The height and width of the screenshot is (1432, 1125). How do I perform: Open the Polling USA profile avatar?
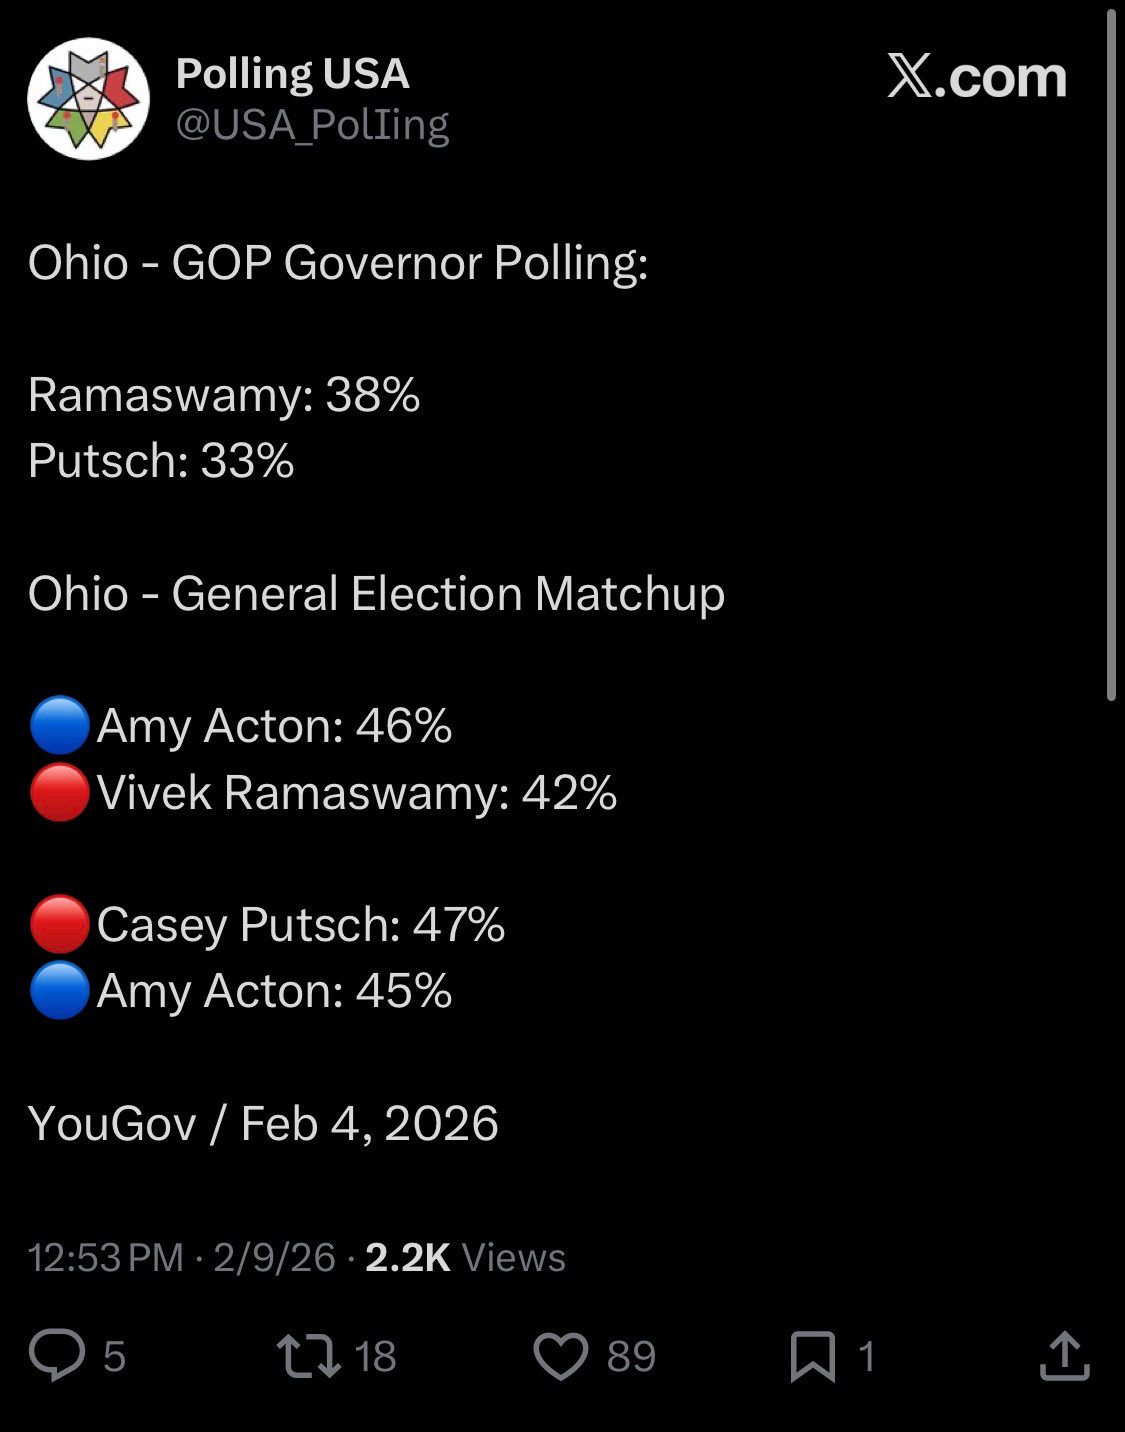(x=88, y=98)
